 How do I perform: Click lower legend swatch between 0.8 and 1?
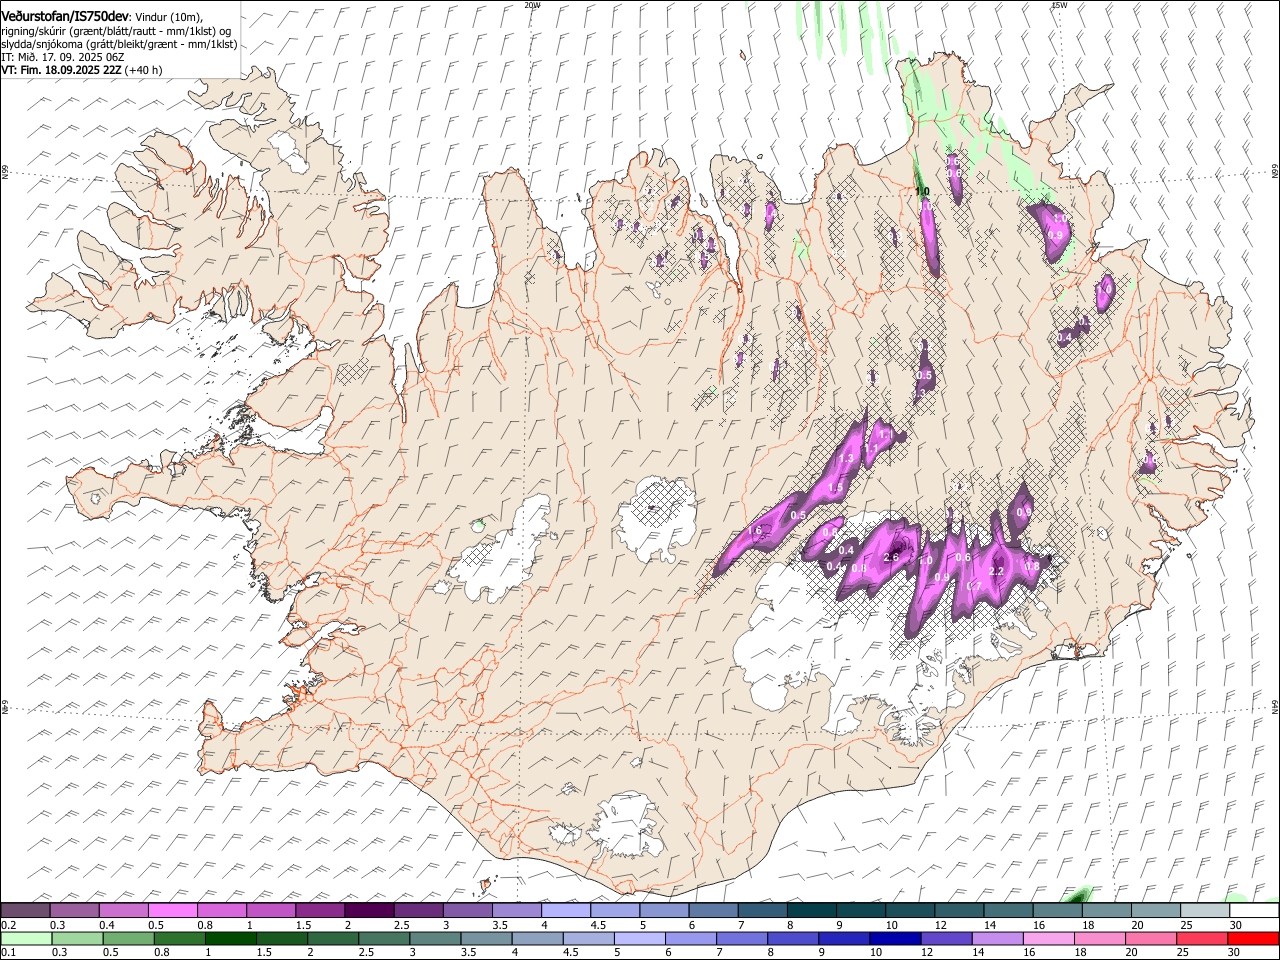179,938
